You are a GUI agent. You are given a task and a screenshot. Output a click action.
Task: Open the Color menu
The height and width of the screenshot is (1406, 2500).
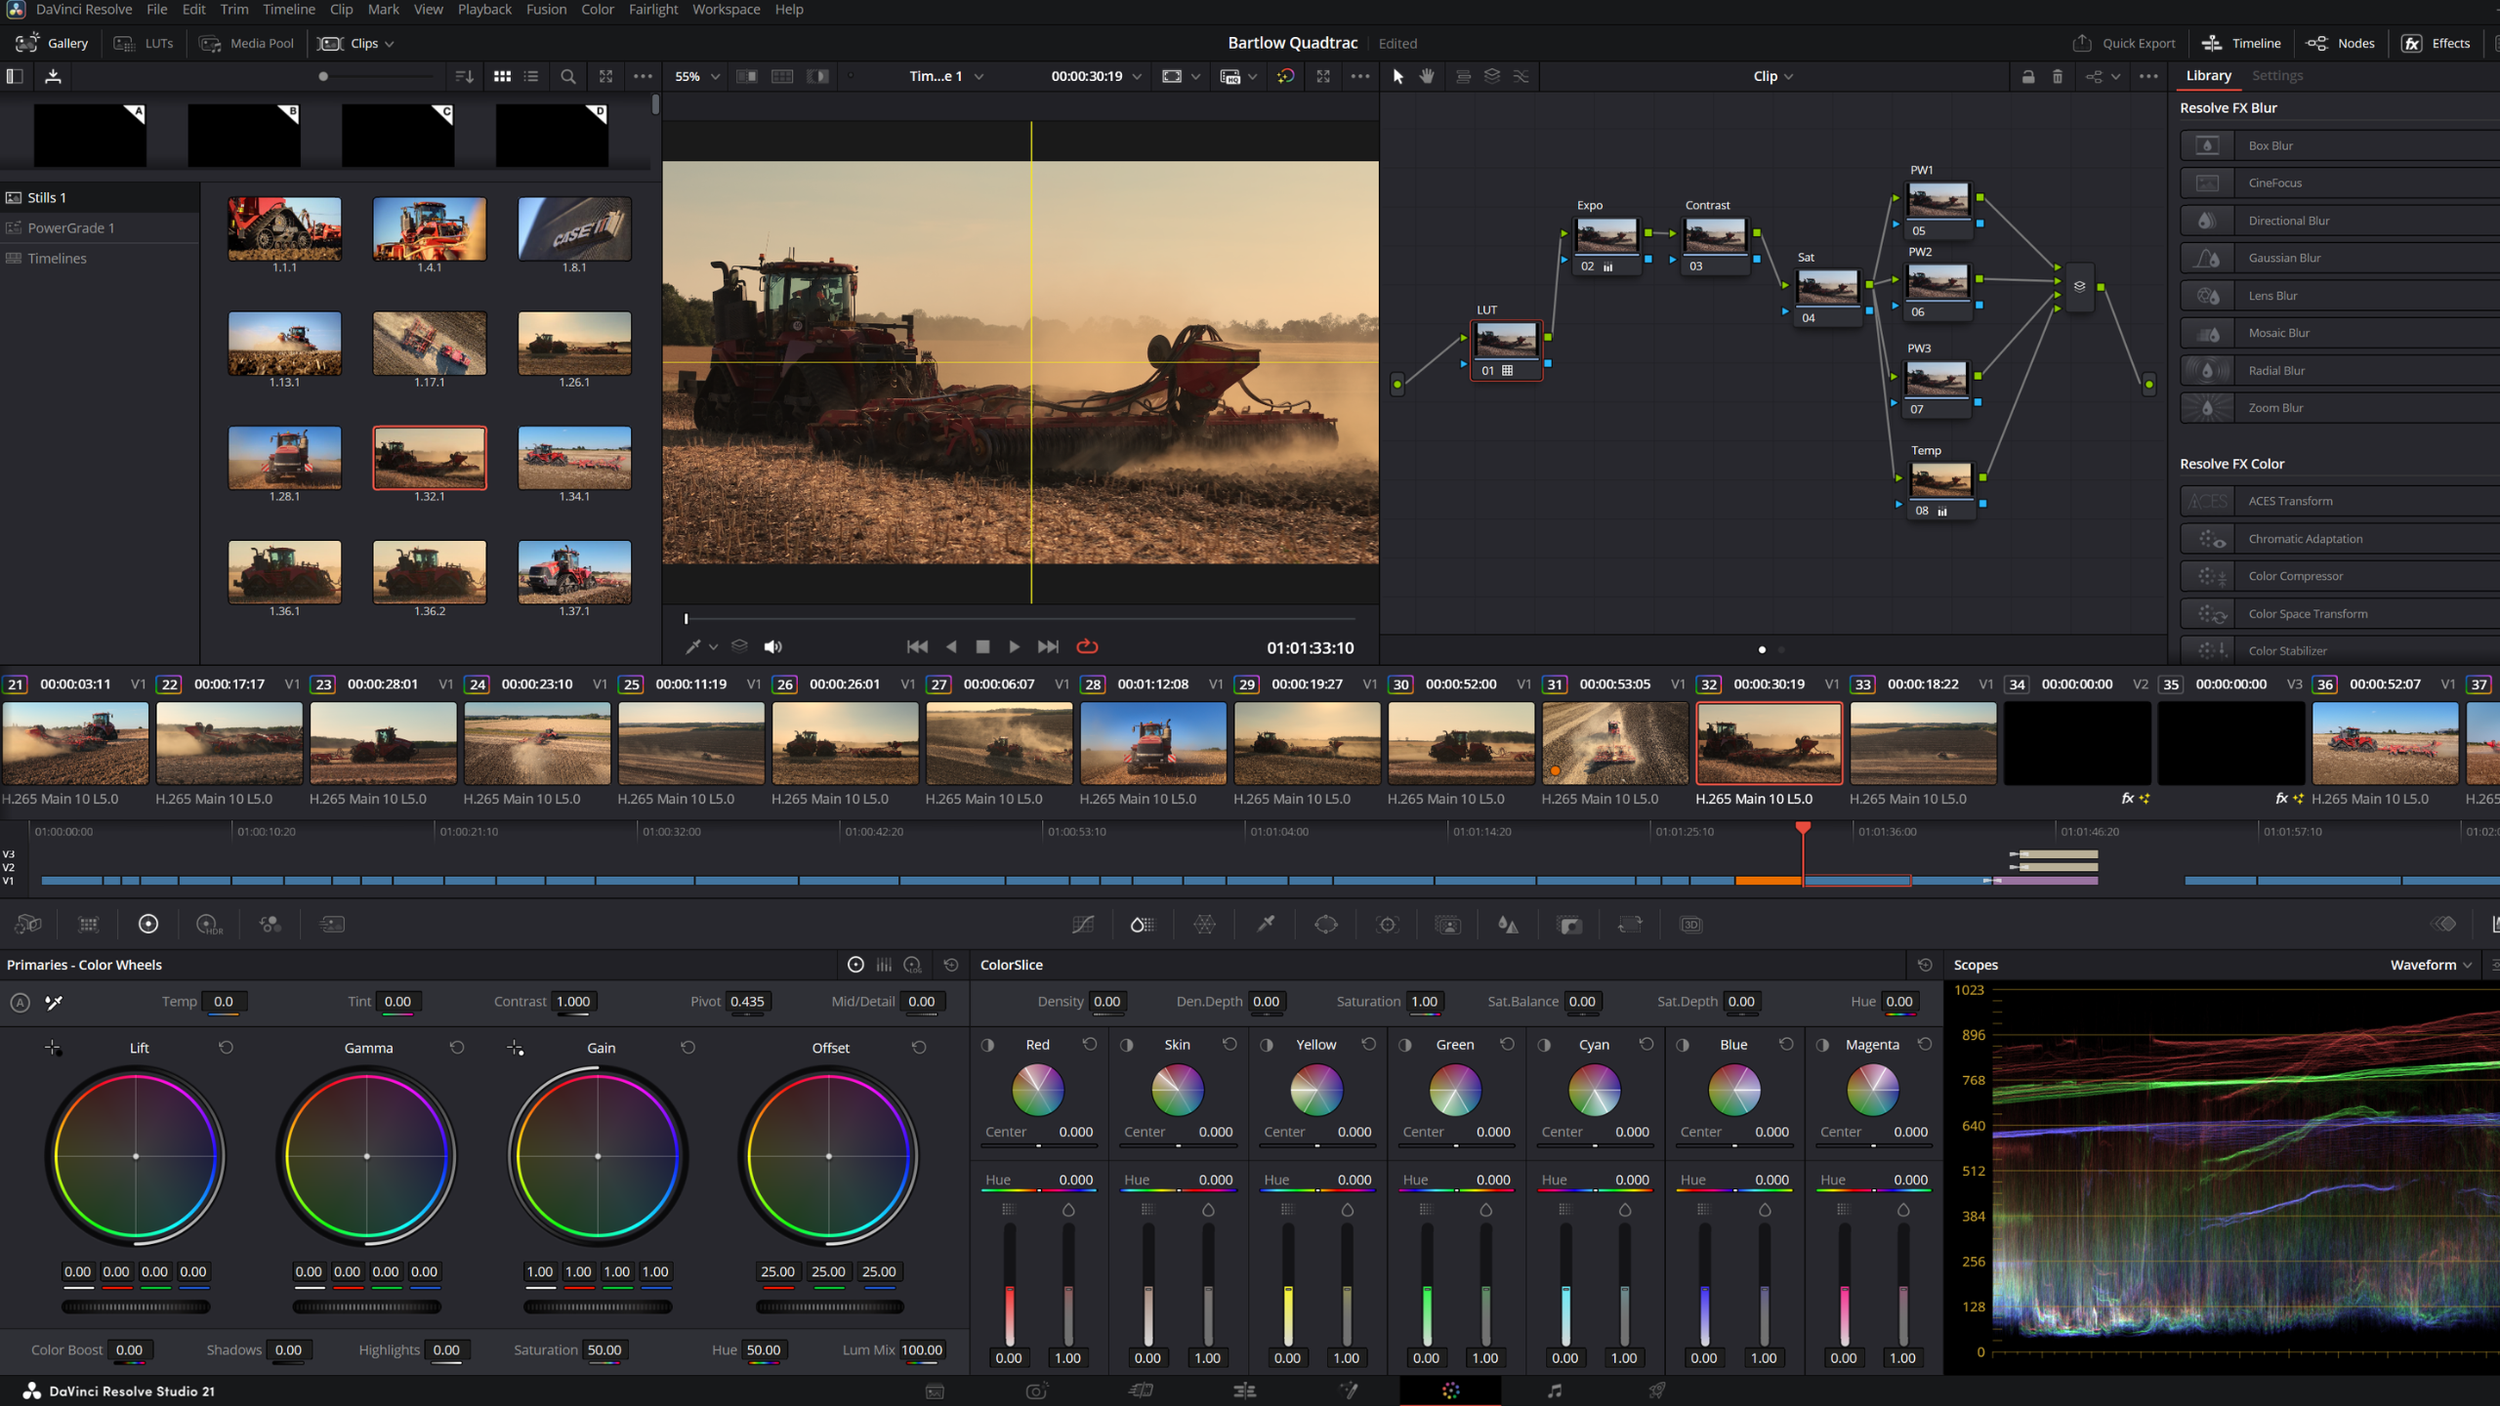pyautogui.click(x=598, y=9)
